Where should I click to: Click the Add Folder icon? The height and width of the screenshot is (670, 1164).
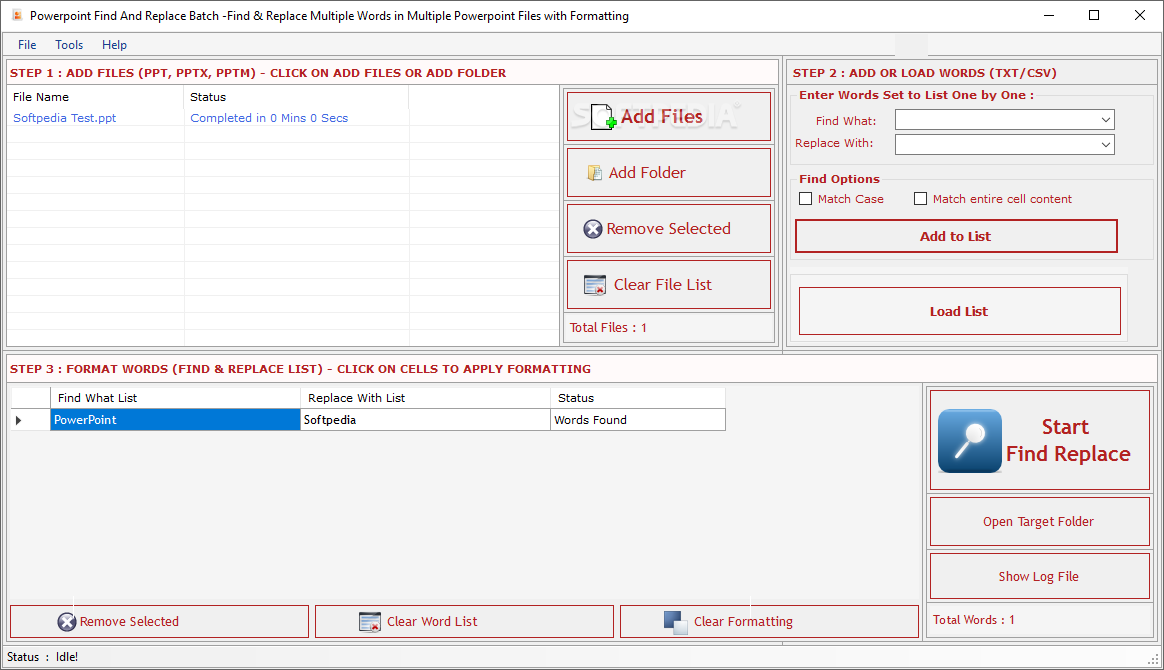click(x=594, y=173)
